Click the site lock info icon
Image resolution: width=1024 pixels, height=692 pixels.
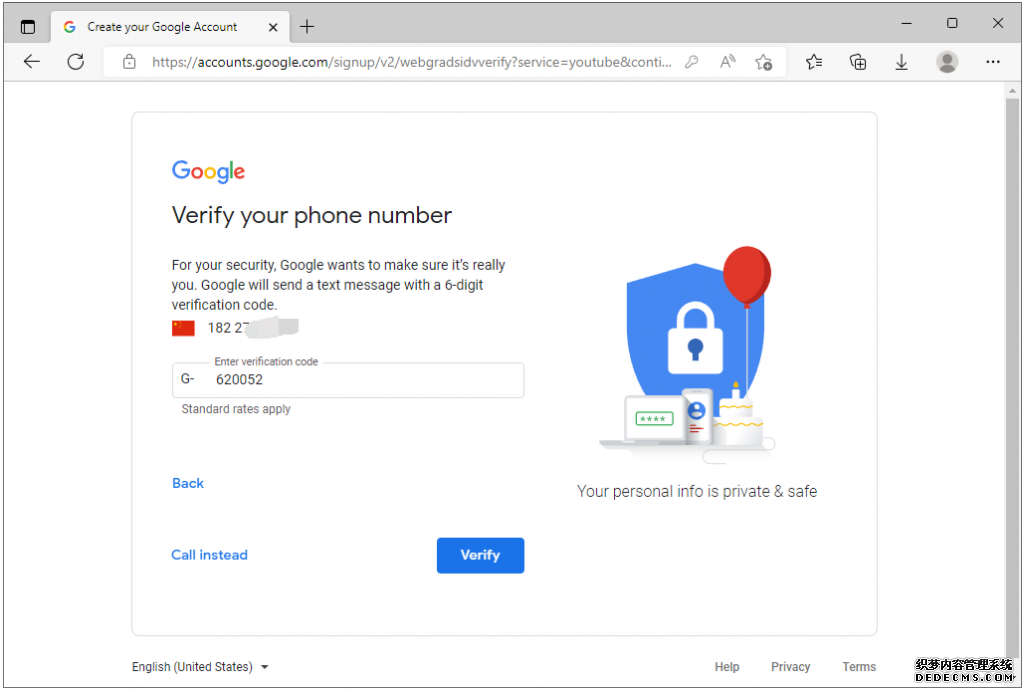[129, 62]
